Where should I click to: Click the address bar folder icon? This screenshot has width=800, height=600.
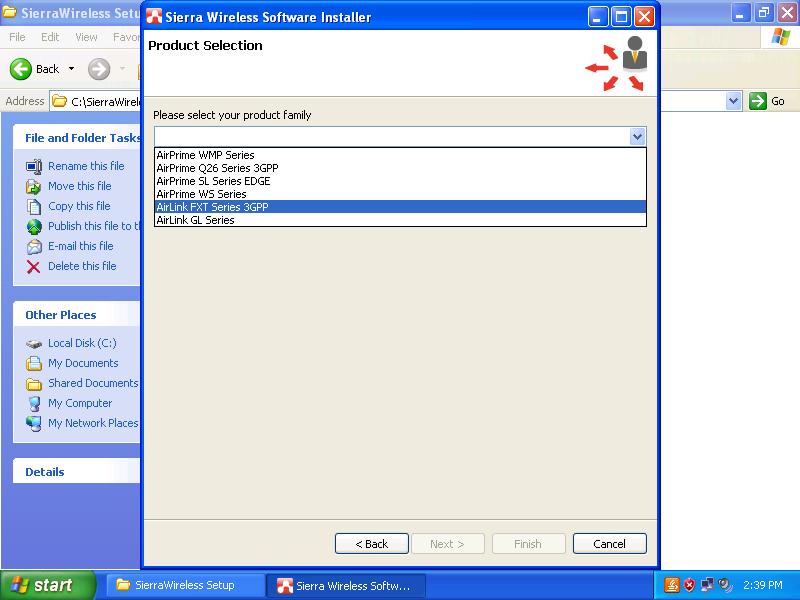pos(60,101)
